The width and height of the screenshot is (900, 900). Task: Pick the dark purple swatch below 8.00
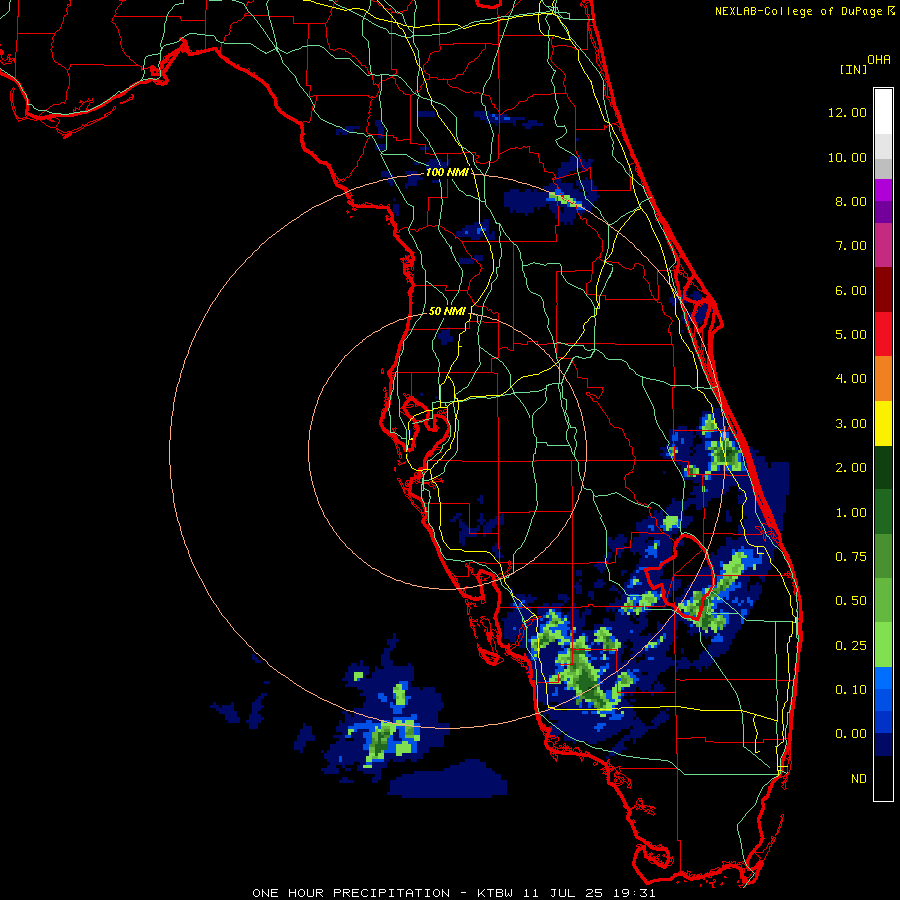pyautogui.click(x=883, y=212)
